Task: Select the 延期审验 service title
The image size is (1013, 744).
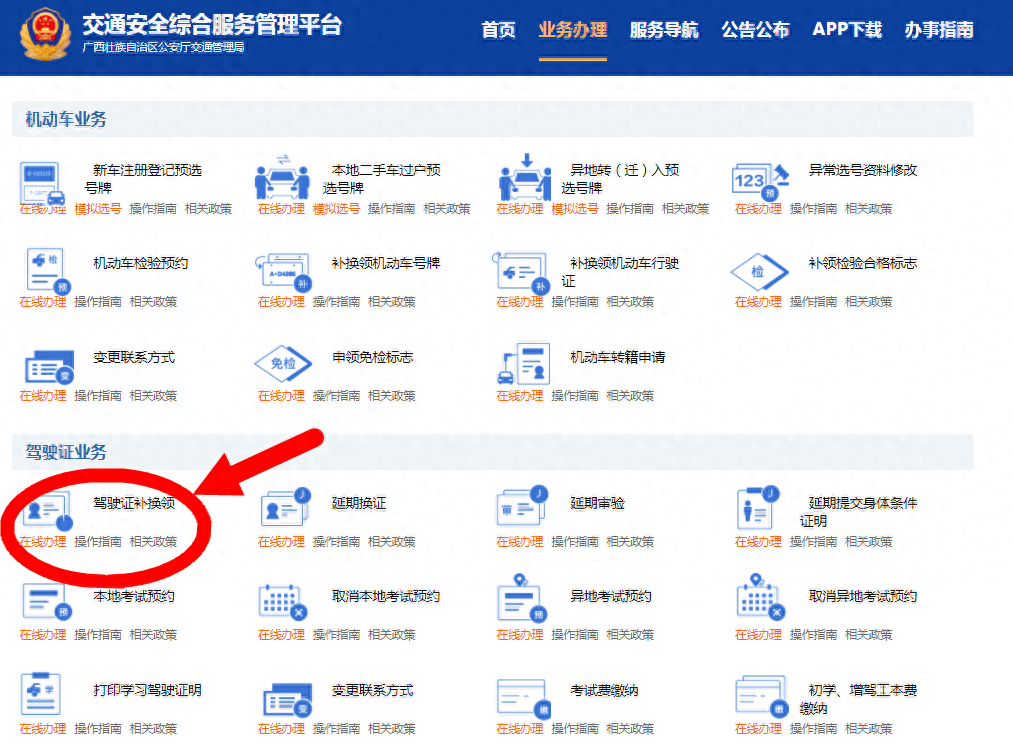Action: coord(597,503)
